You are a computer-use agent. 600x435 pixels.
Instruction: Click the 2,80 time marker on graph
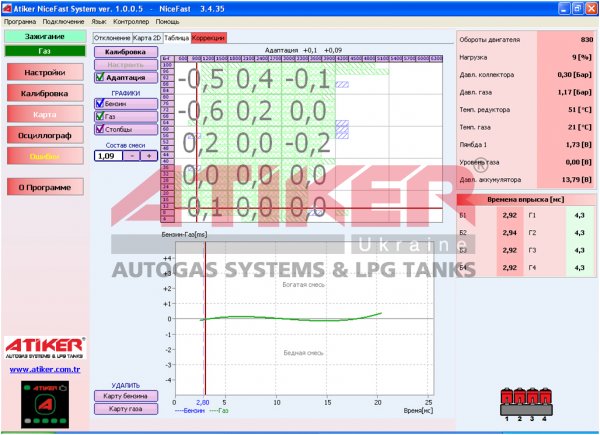[x=203, y=402]
